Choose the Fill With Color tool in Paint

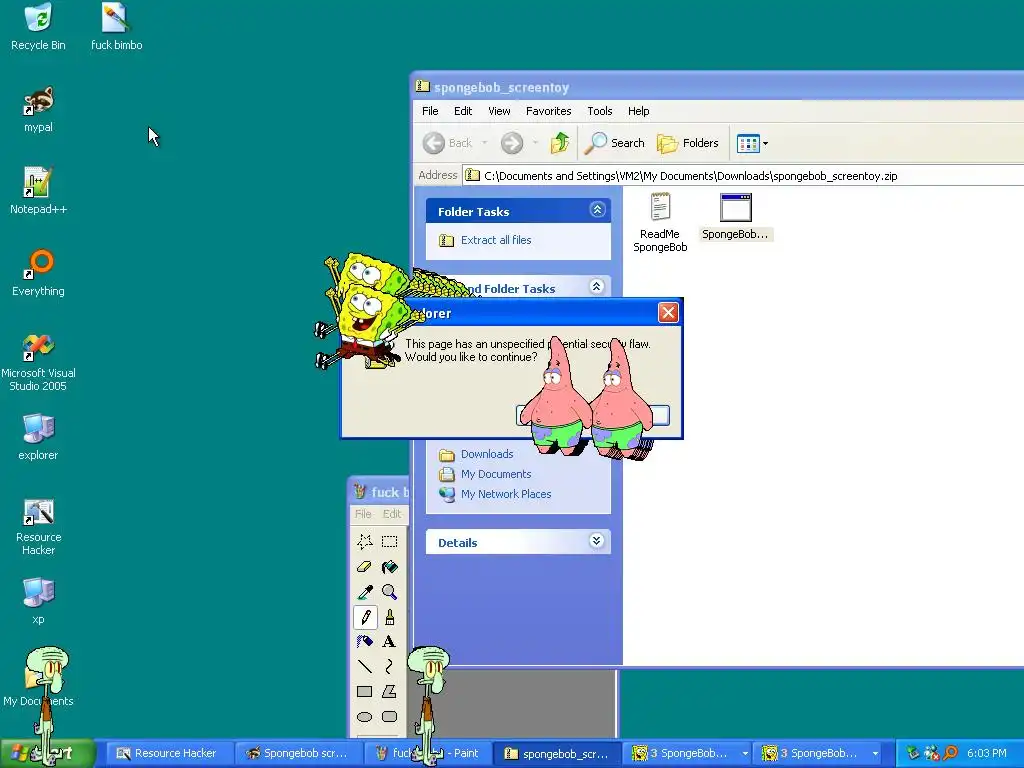(x=389, y=566)
